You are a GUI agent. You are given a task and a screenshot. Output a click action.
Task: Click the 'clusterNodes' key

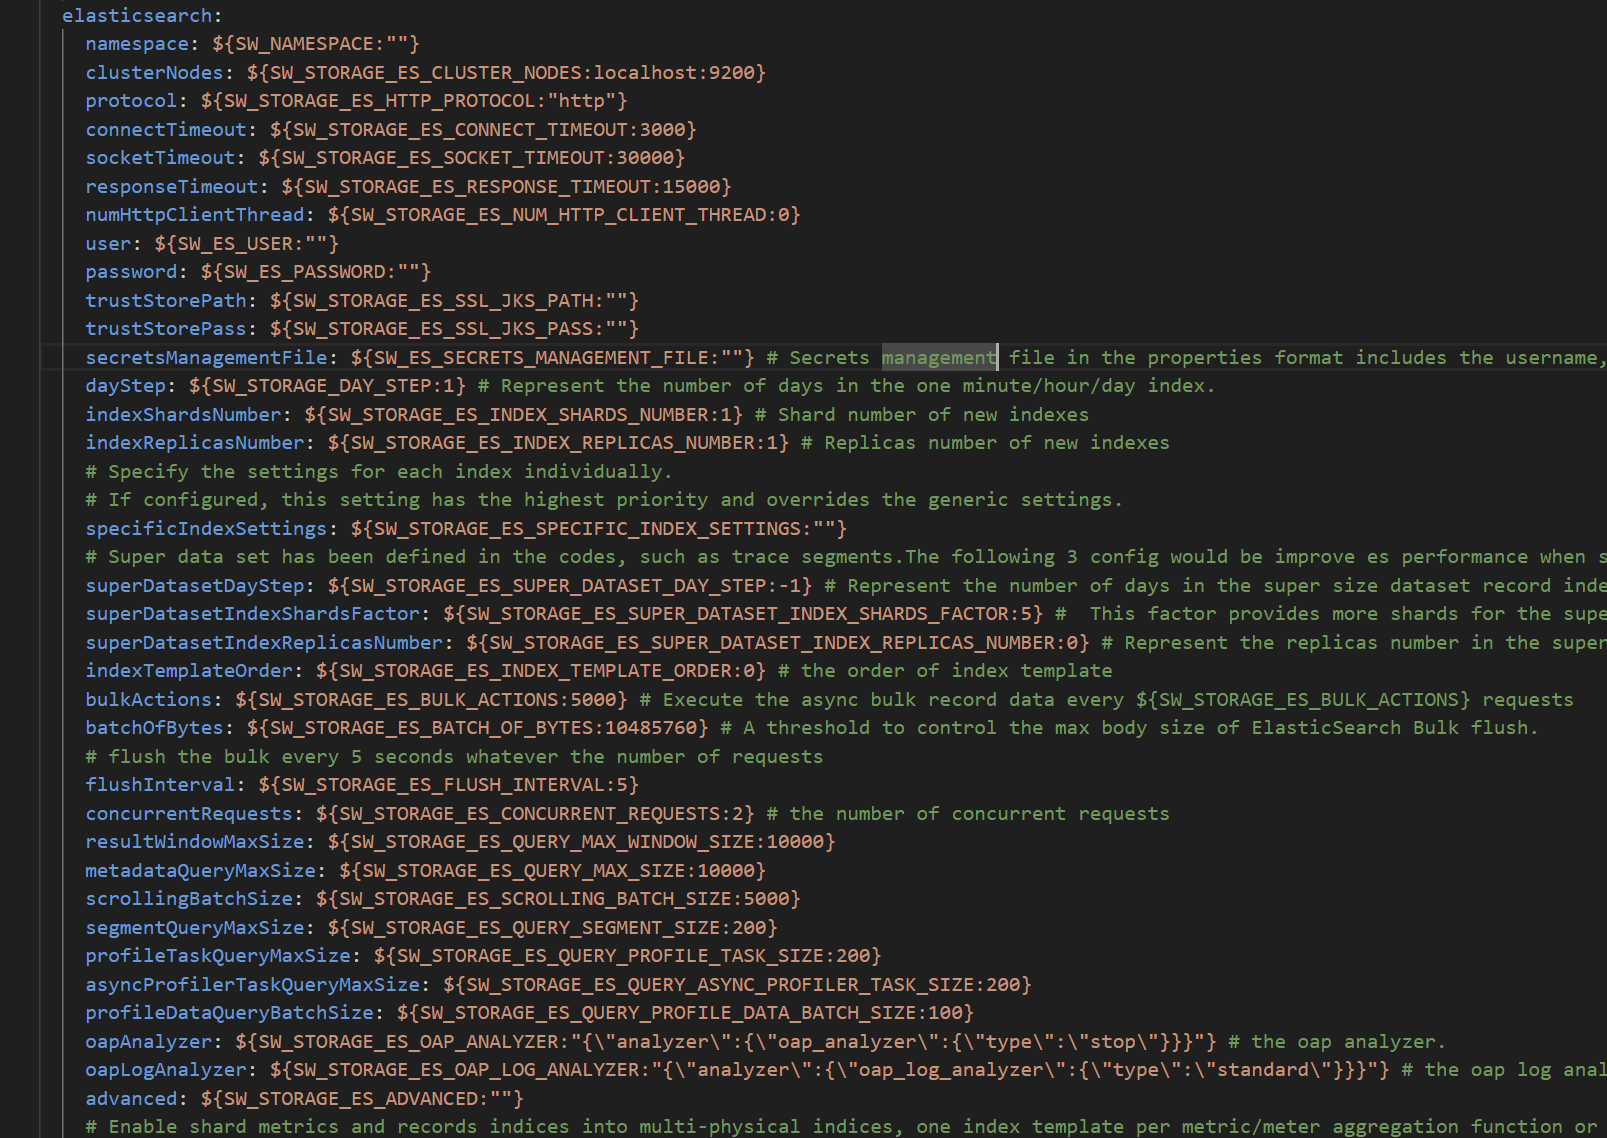pos(154,73)
